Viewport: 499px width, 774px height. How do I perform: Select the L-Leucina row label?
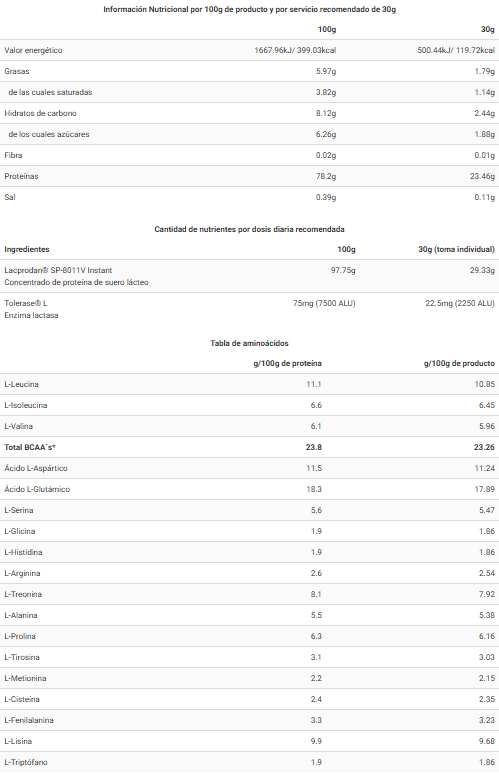[21, 384]
